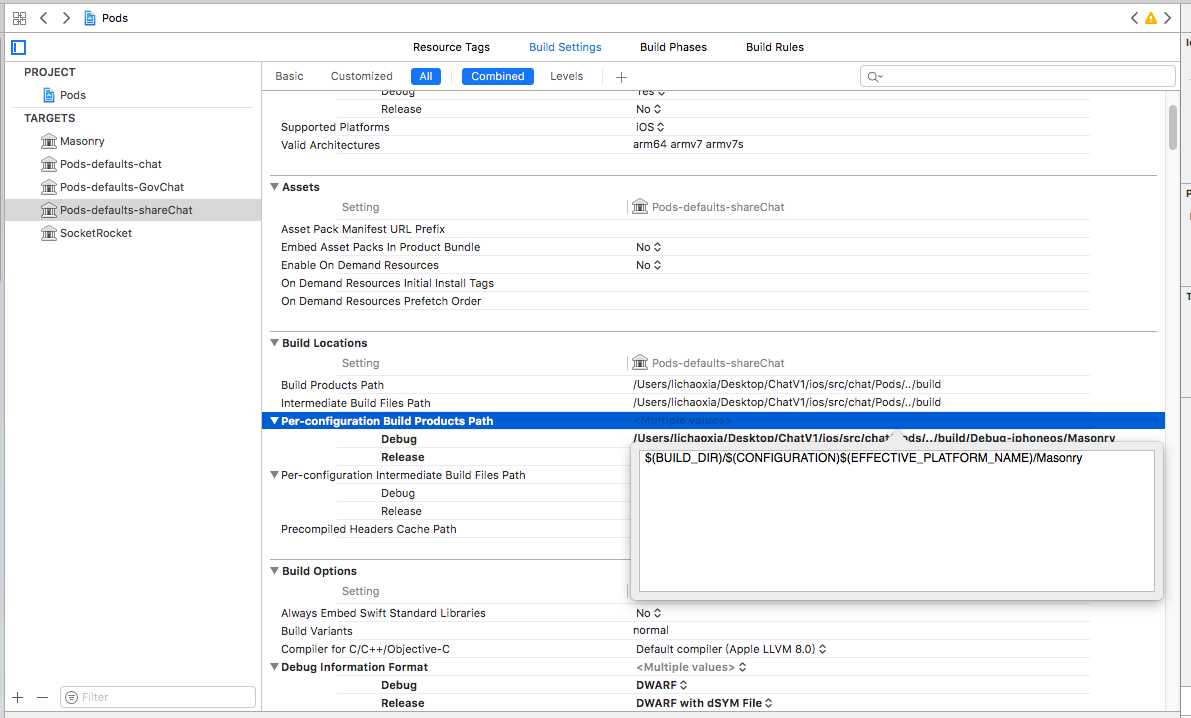Image resolution: width=1191 pixels, height=718 pixels.
Task: Open Always Embed Swift Standard Libraries popup
Action: click(x=648, y=613)
